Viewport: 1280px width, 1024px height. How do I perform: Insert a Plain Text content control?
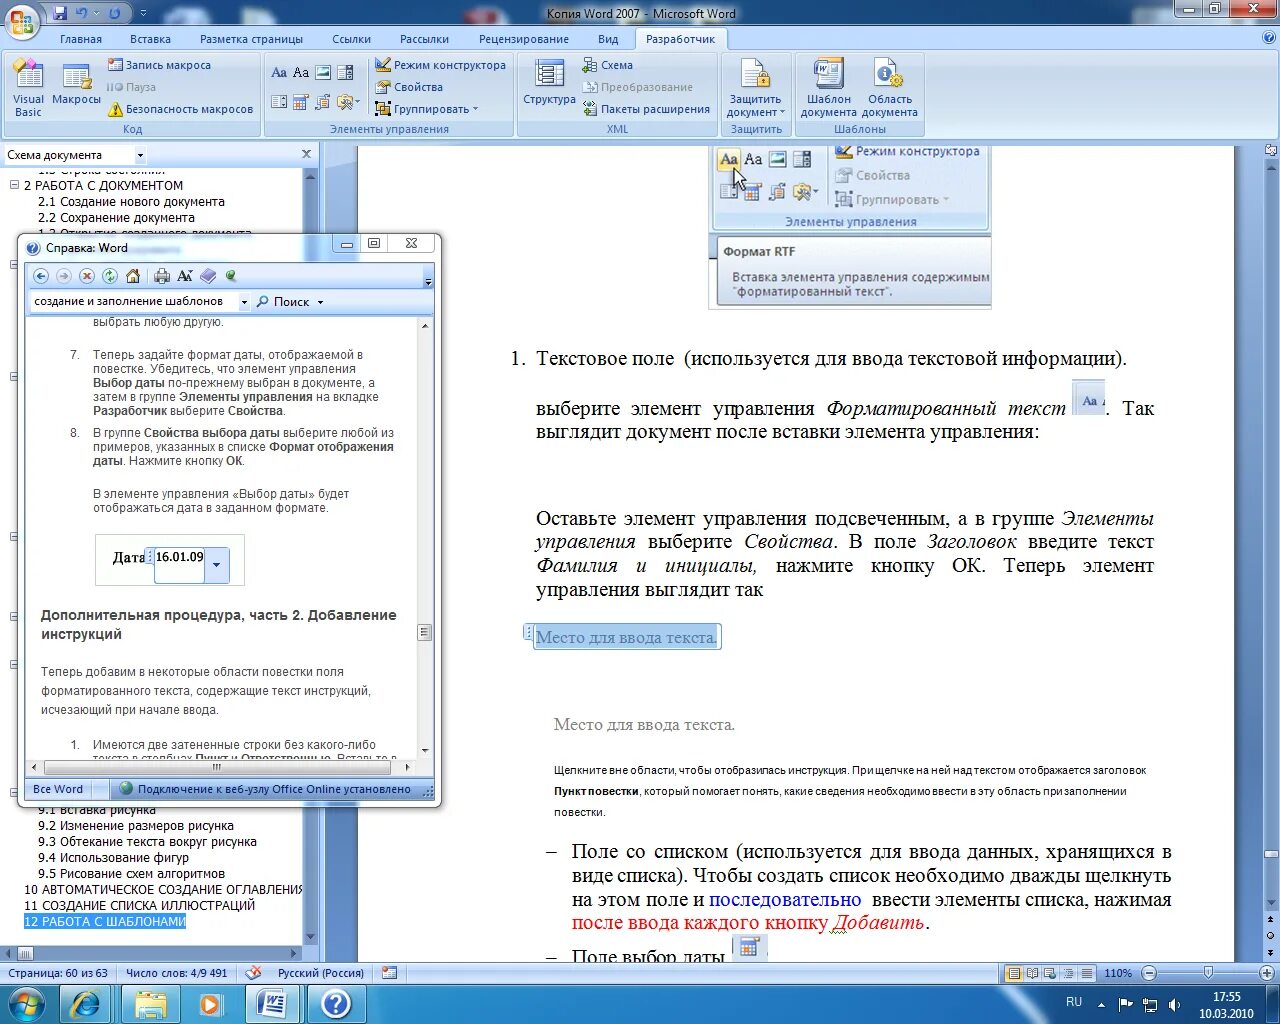(x=301, y=73)
